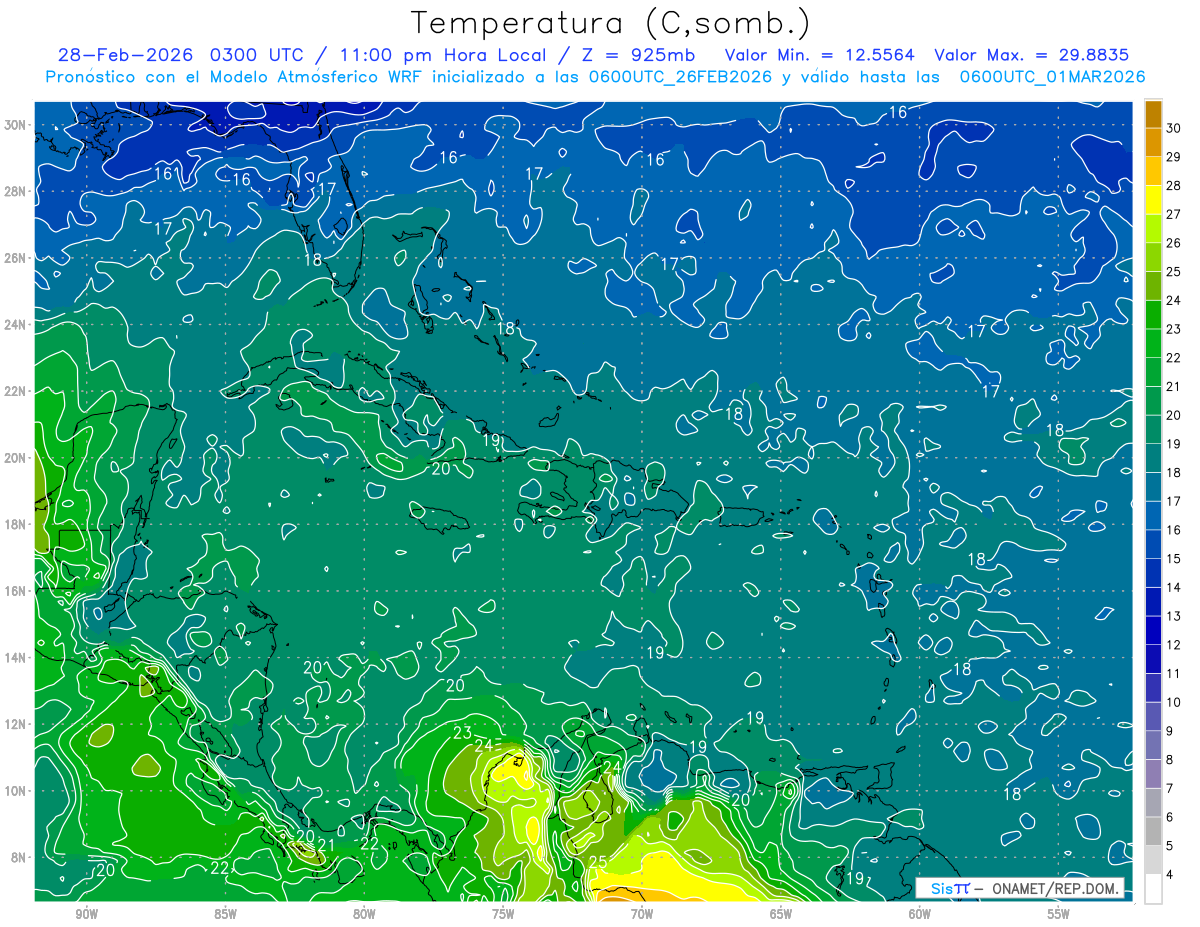Image resolution: width=1200 pixels, height=927 pixels.
Task: Click the color scale label 22
Action: [1174, 358]
